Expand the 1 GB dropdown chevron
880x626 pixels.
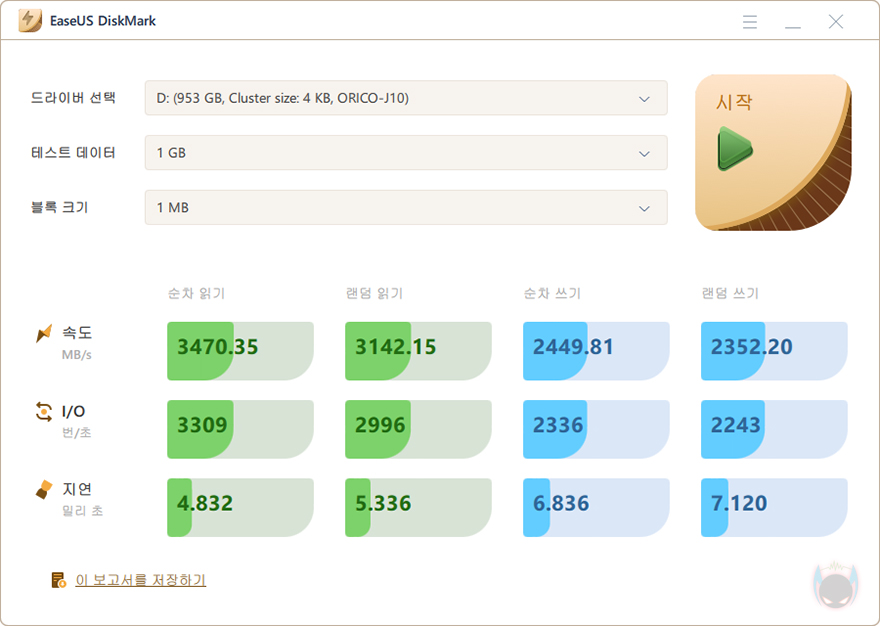[644, 153]
